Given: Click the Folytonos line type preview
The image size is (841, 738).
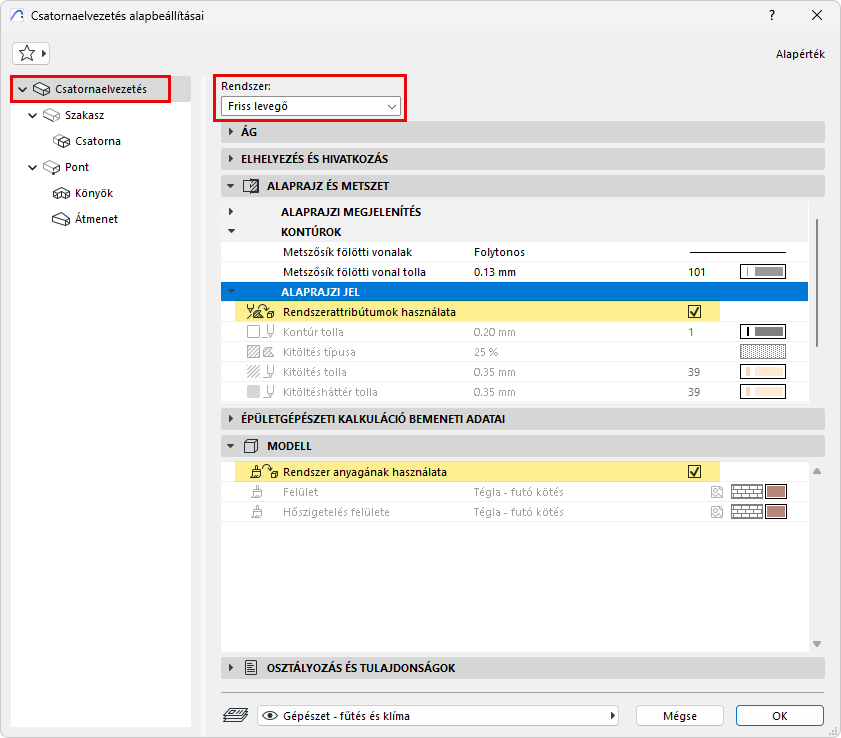Looking at the screenshot, I should pyautogui.click(x=737, y=252).
